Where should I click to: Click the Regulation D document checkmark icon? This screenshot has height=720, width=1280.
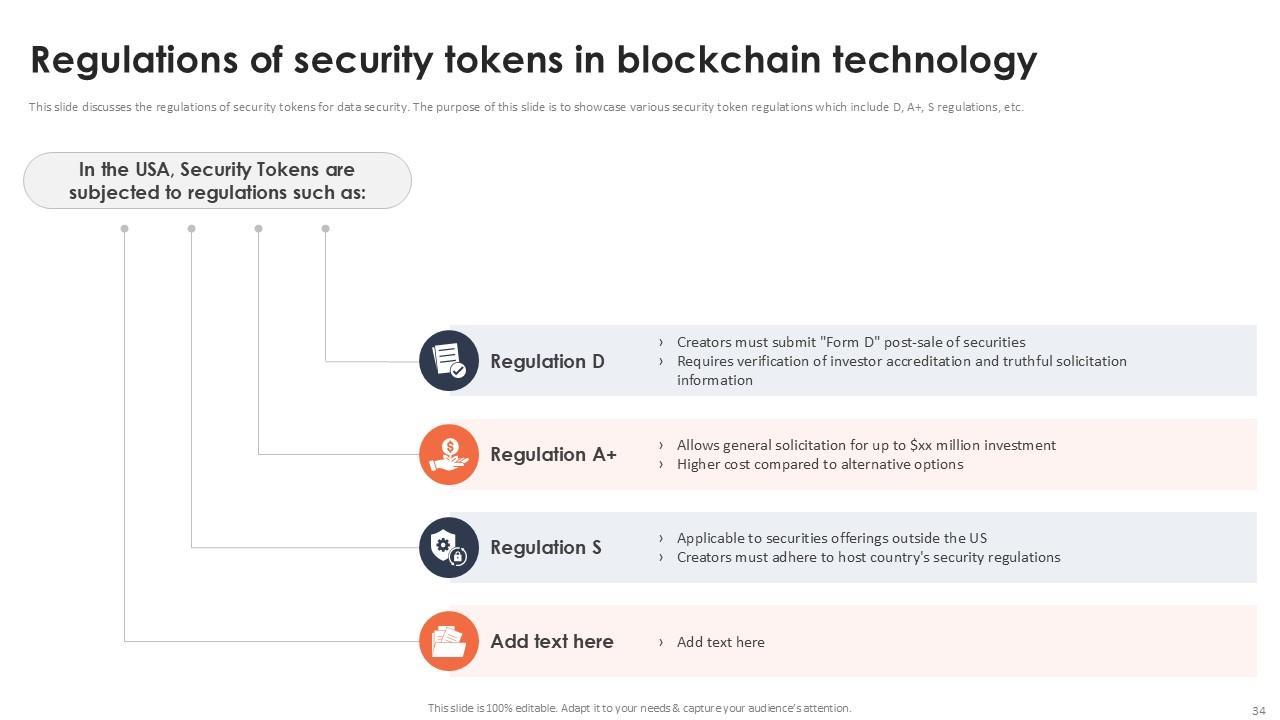(x=449, y=360)
